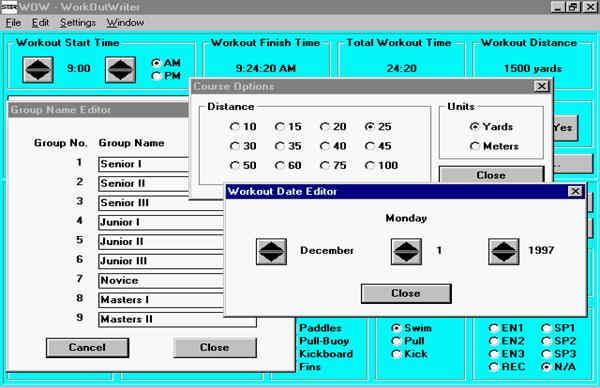This screenshot has height=388, width=600.
Task: Select EN3 energy category
Action: click(x=507, y=354)
